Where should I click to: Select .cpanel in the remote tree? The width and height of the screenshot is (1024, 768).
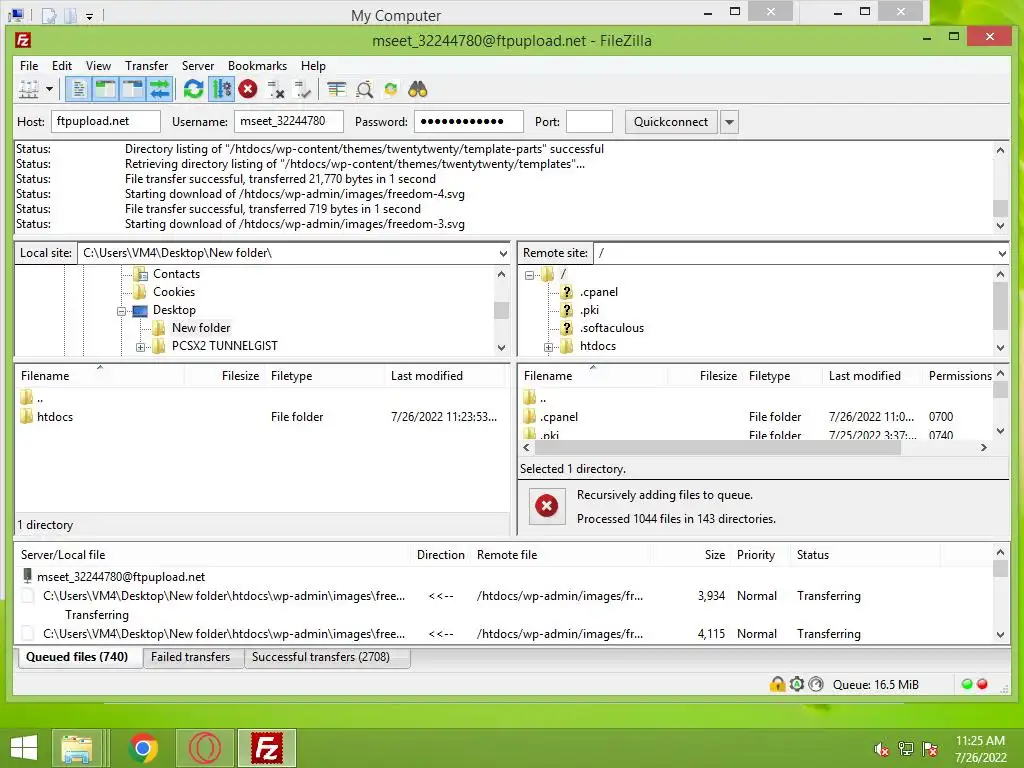[599, 292]
